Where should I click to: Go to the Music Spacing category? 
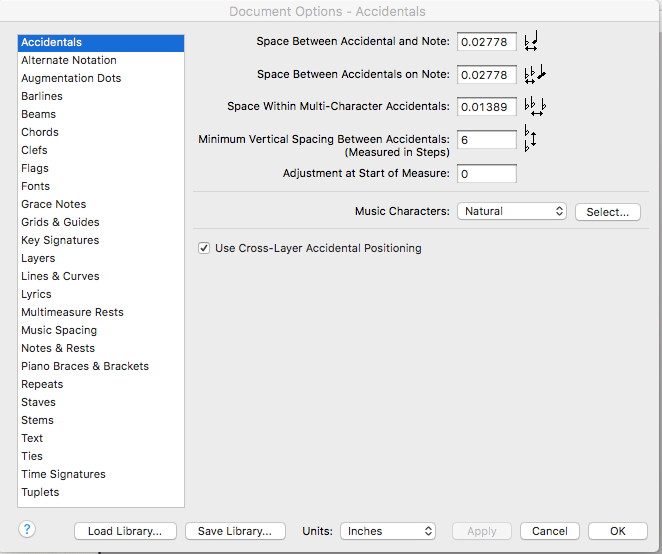pos(59,330)
